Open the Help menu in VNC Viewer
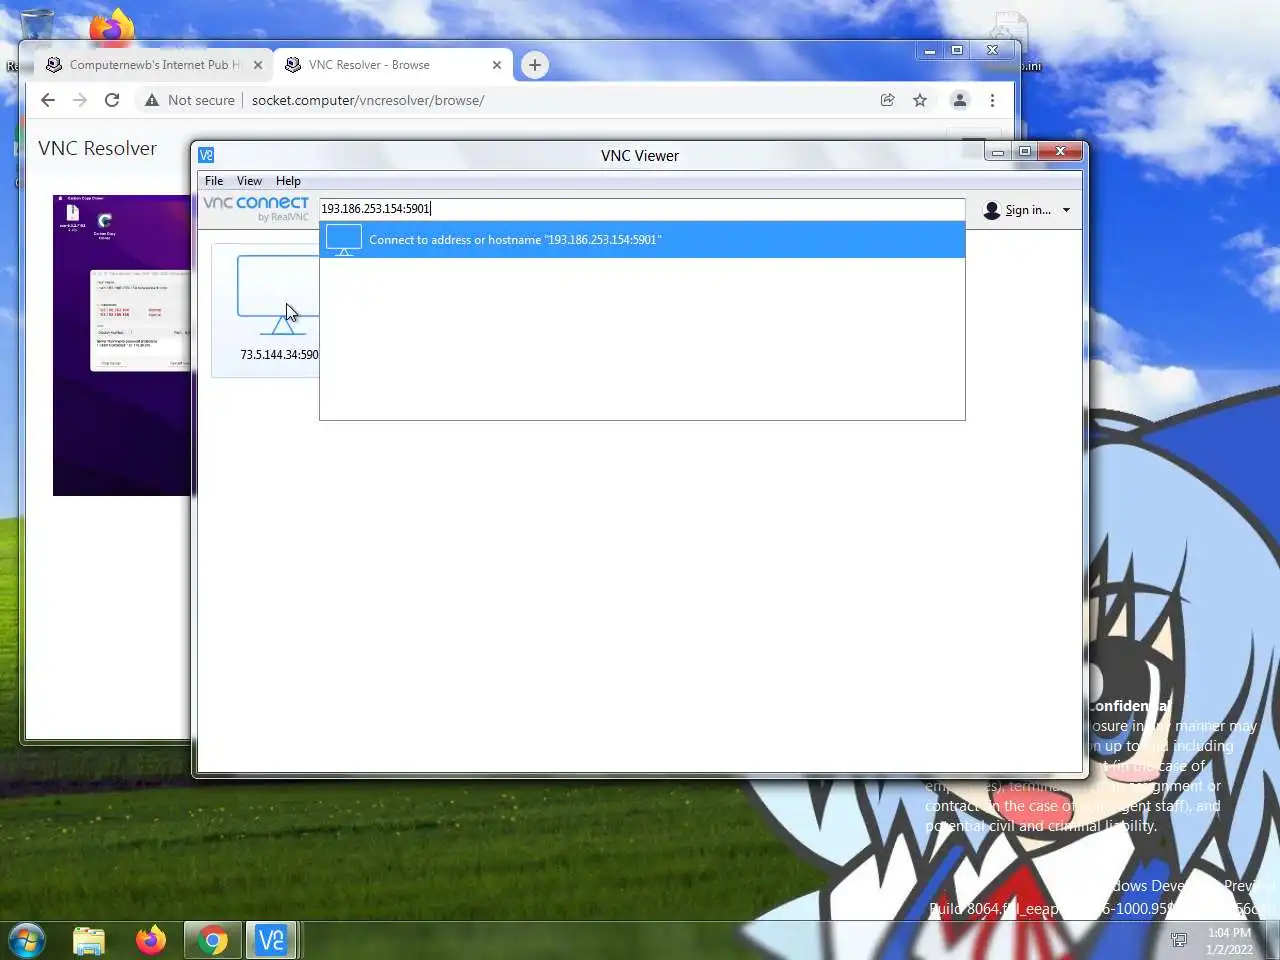The image size is (1280, 960). click(x=288, y=181)
